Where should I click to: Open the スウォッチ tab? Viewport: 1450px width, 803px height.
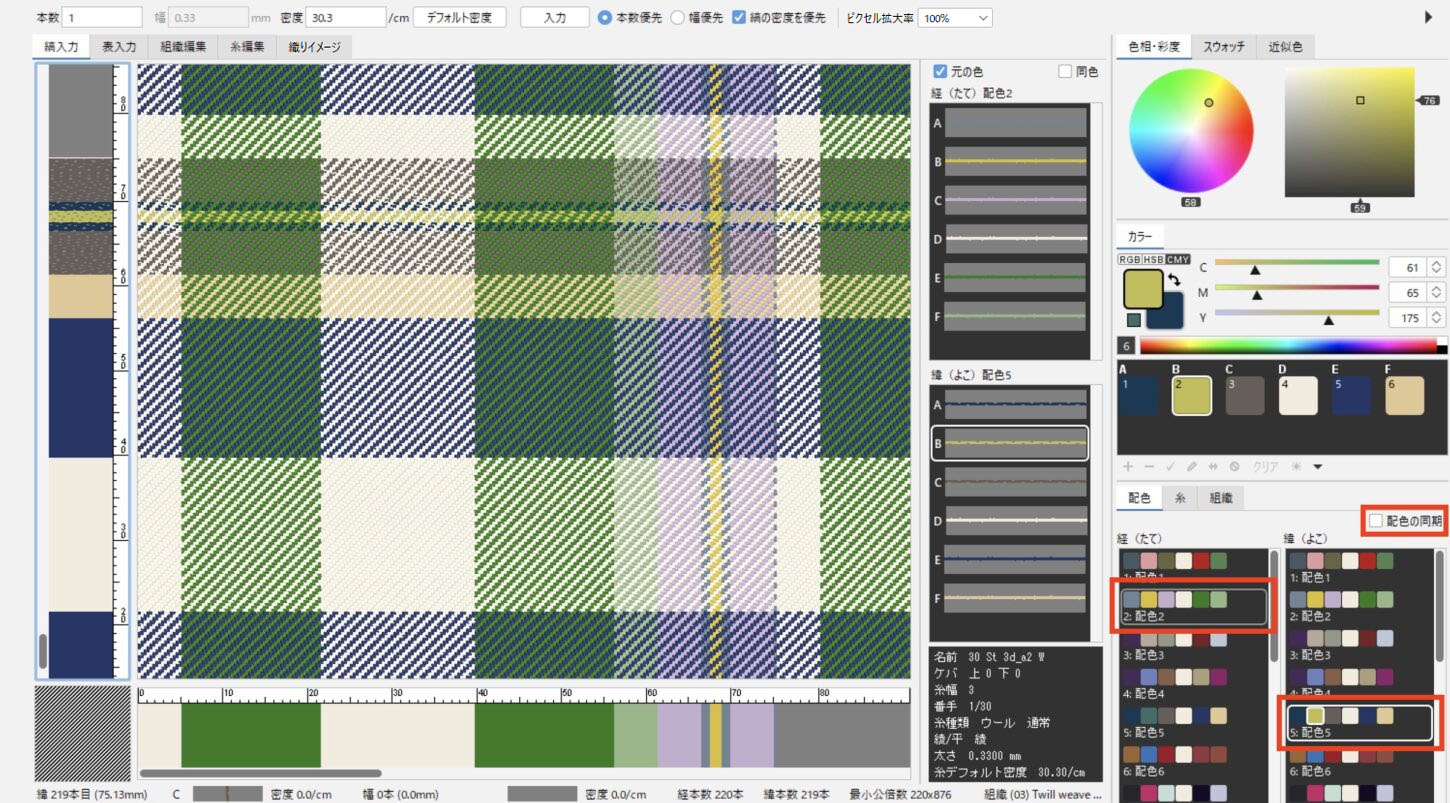pos(1223,46)
